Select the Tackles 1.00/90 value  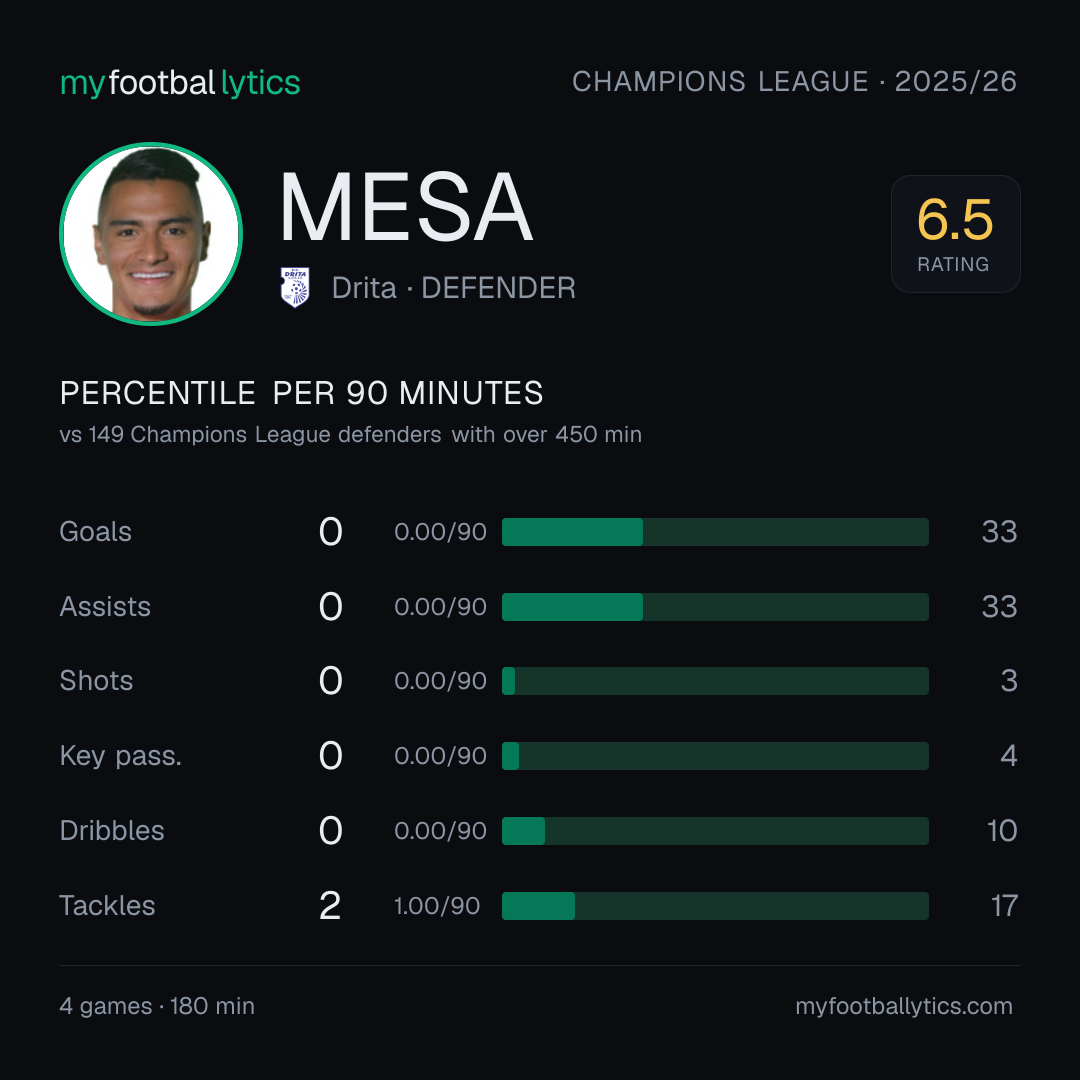437,906
